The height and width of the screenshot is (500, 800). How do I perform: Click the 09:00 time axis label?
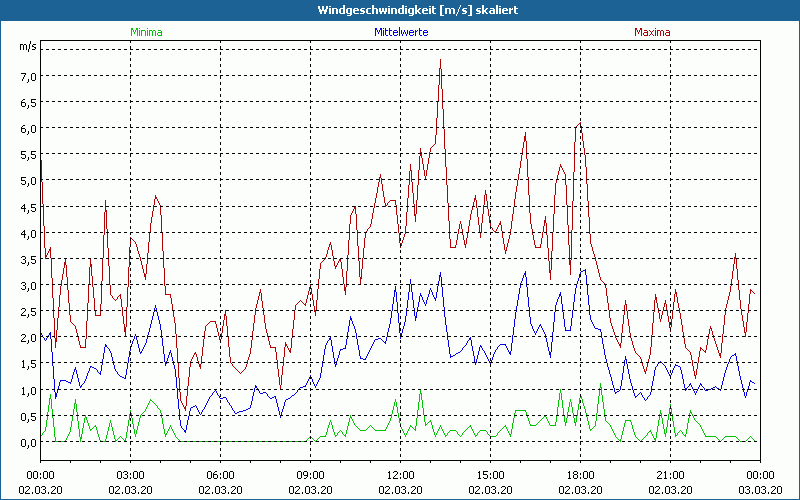[x=310, y=476]
